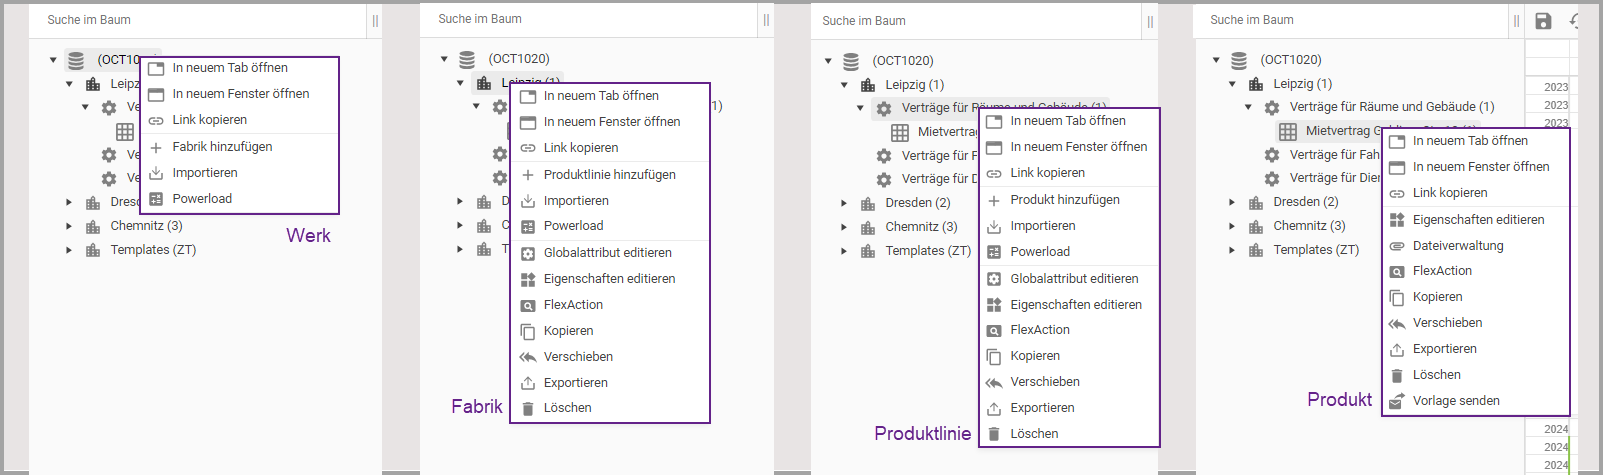1603x475 pixels.
Task: Click the Dateiverwaltung link icon
Action: point(1397,246)
